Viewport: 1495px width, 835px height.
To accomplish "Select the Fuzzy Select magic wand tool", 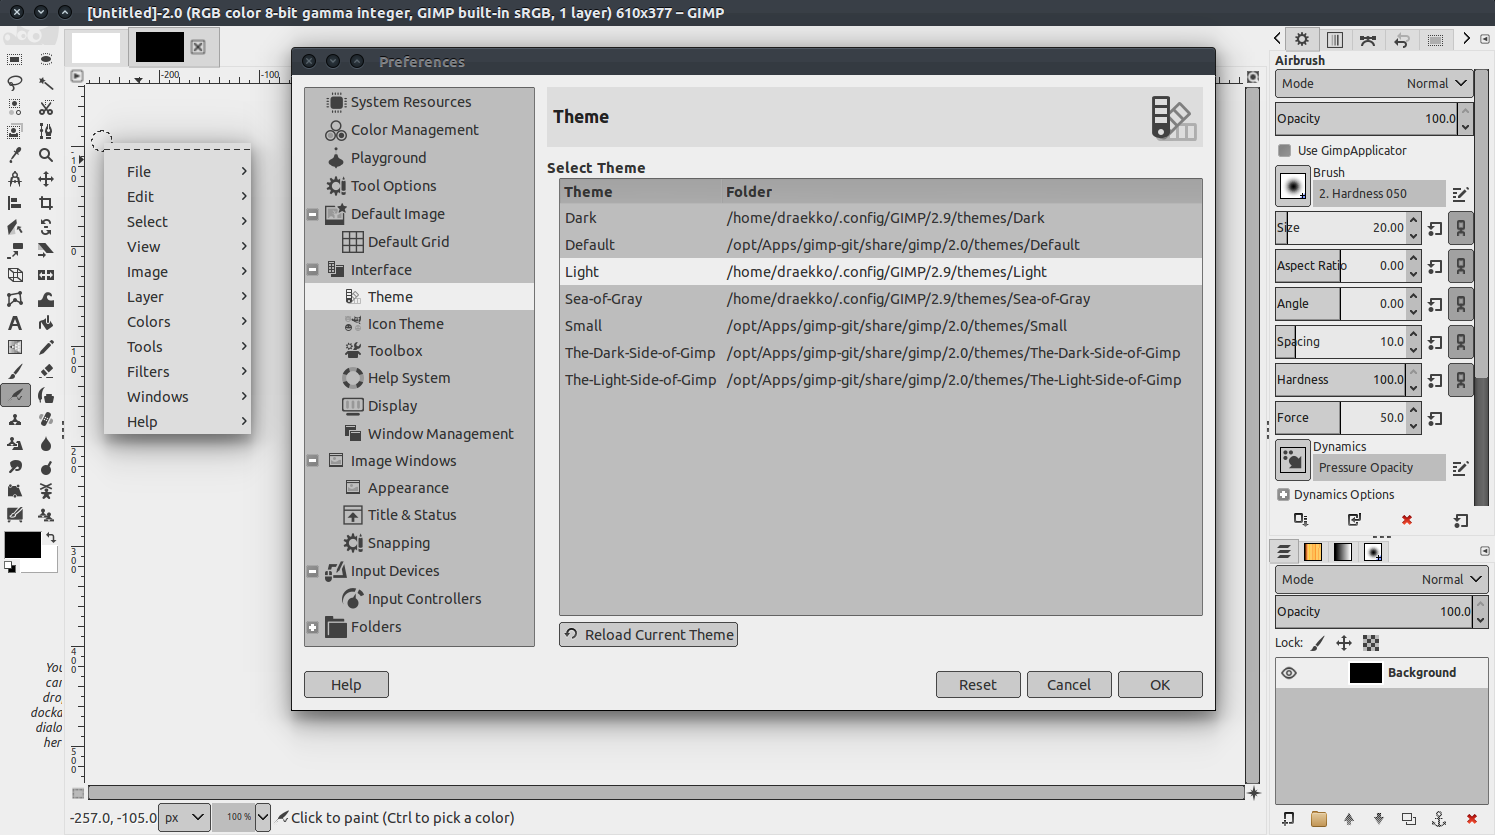I will [x=46, y=83].
